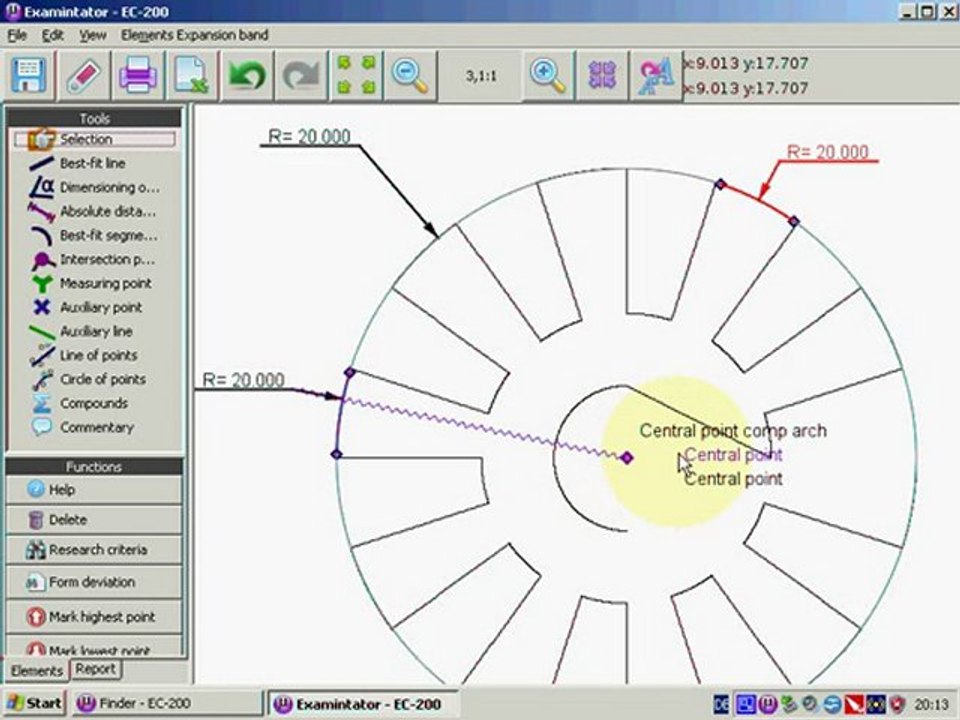Click the four green arrows fit icon
Image resolution: width=960 pixels, height=720 pixels.
pos(356,76)
